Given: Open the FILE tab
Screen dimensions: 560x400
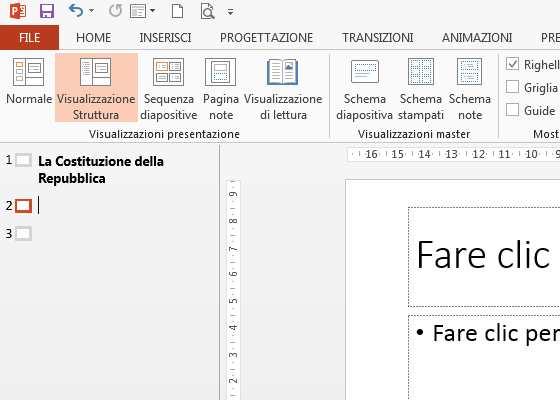Looking at the screenshot, I should (30, 38).
